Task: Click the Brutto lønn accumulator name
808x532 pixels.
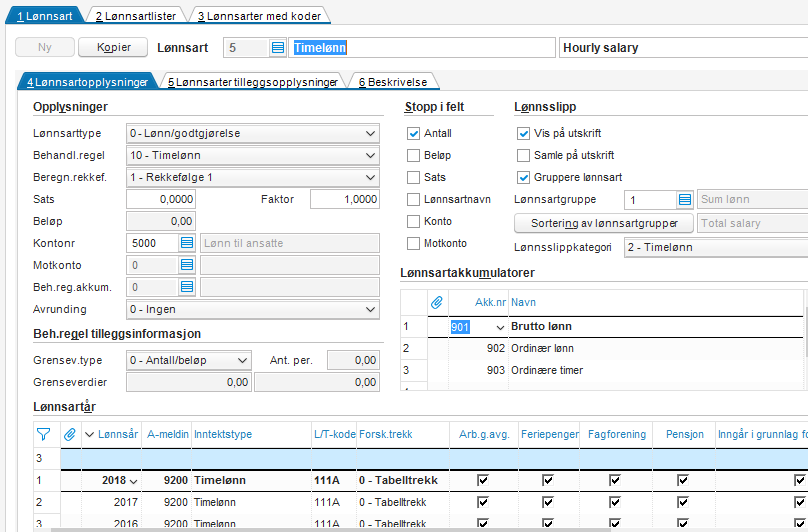Action: 541,327
